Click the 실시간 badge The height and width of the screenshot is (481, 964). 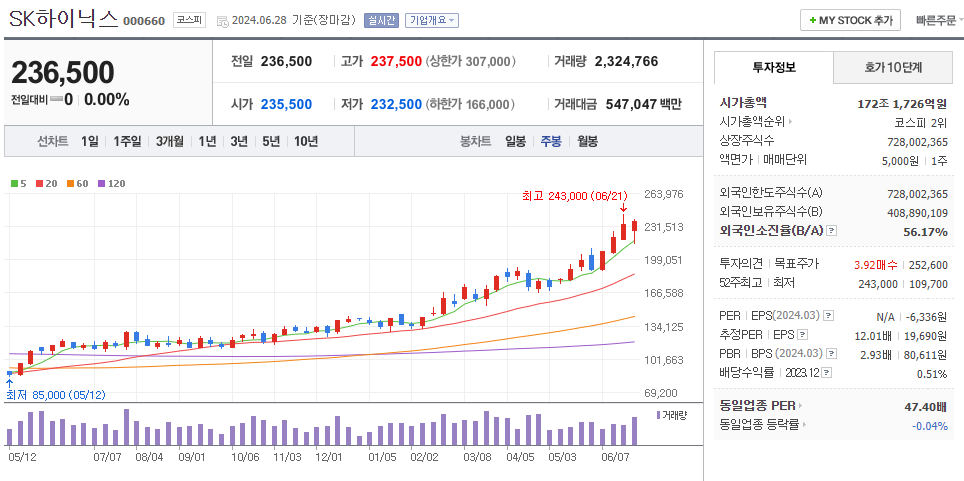click(381, 20)
